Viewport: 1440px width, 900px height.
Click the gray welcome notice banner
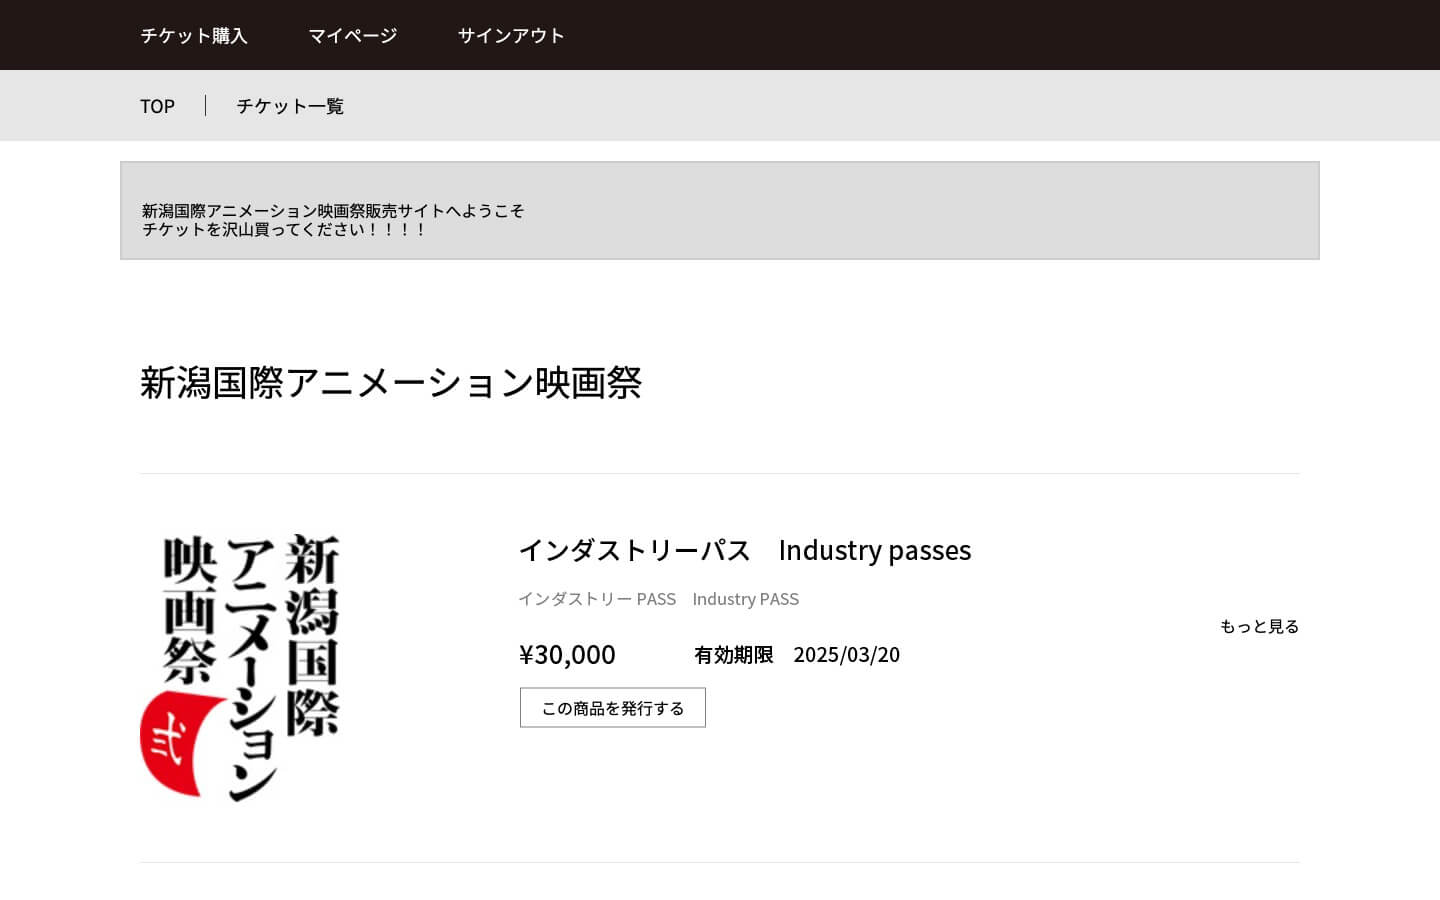(x=900, y=210)
